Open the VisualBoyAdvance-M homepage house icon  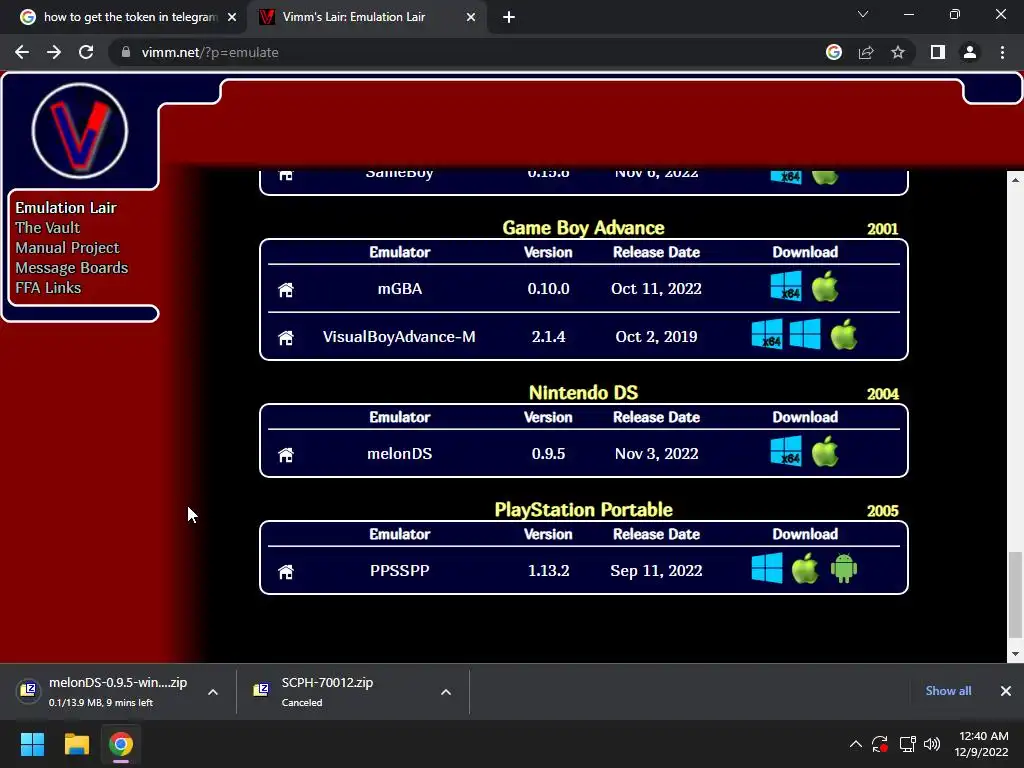point(285,338)
